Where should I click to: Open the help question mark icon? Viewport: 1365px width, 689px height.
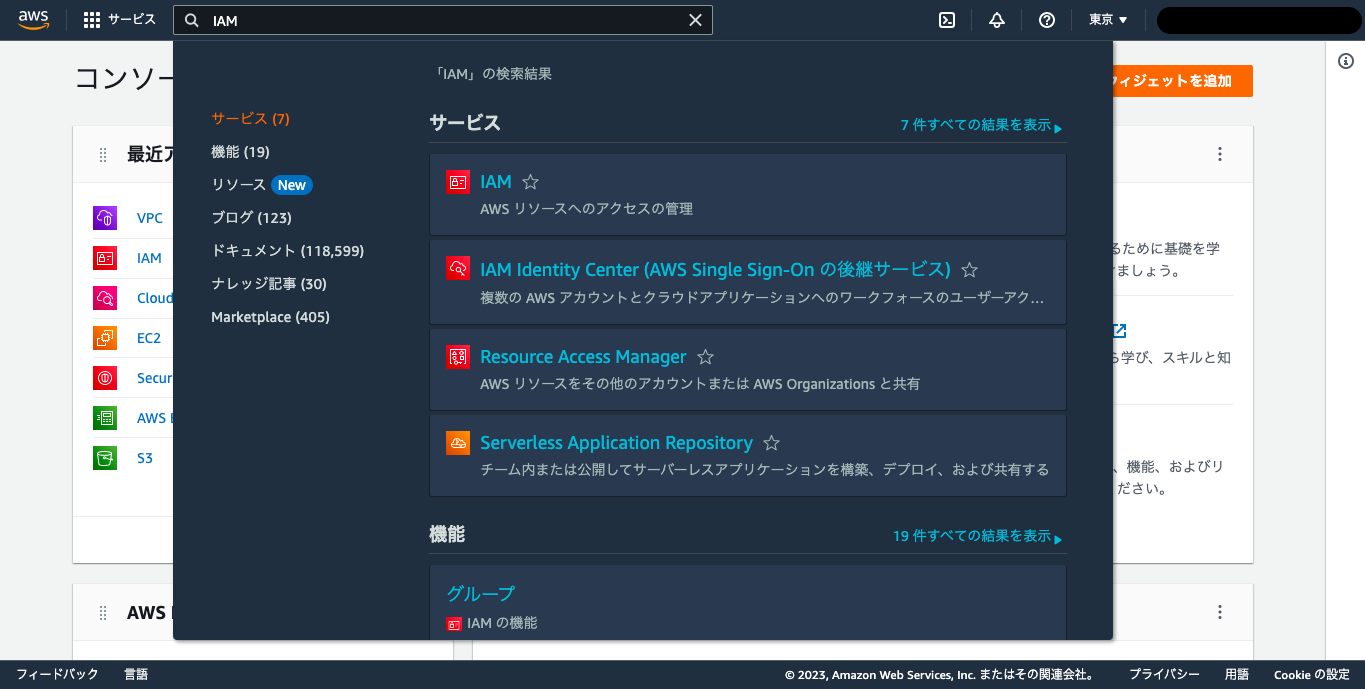[x=1046, y=19]
